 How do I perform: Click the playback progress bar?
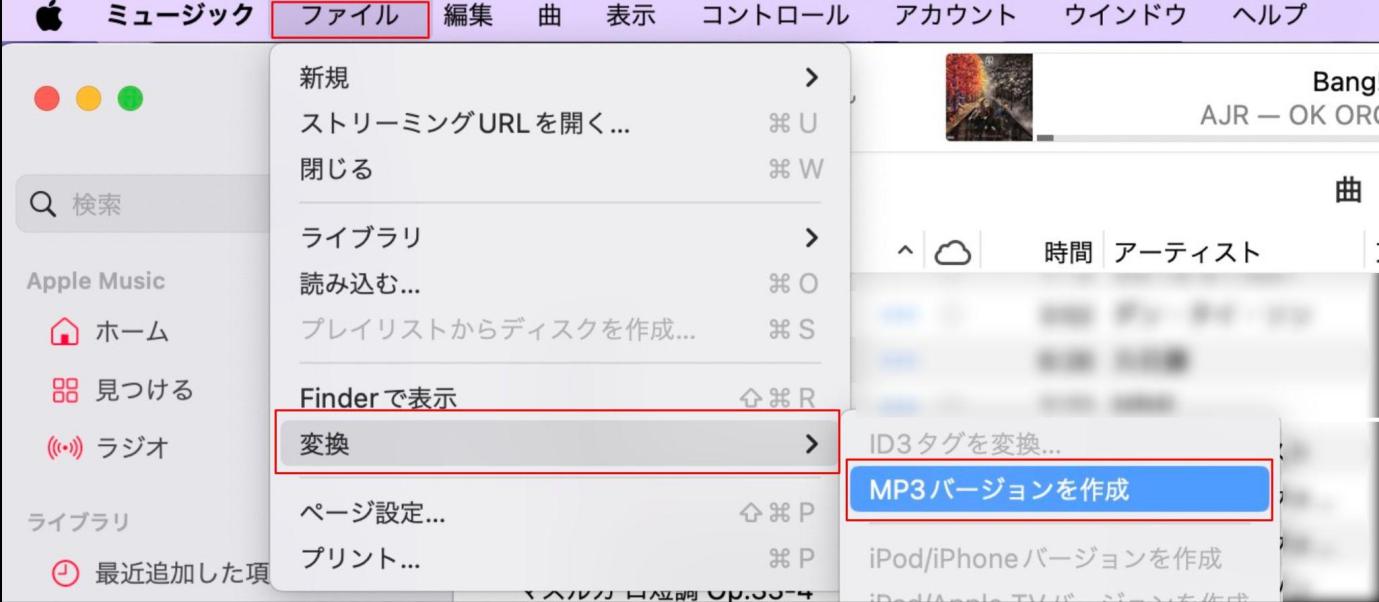point(1208,137)
